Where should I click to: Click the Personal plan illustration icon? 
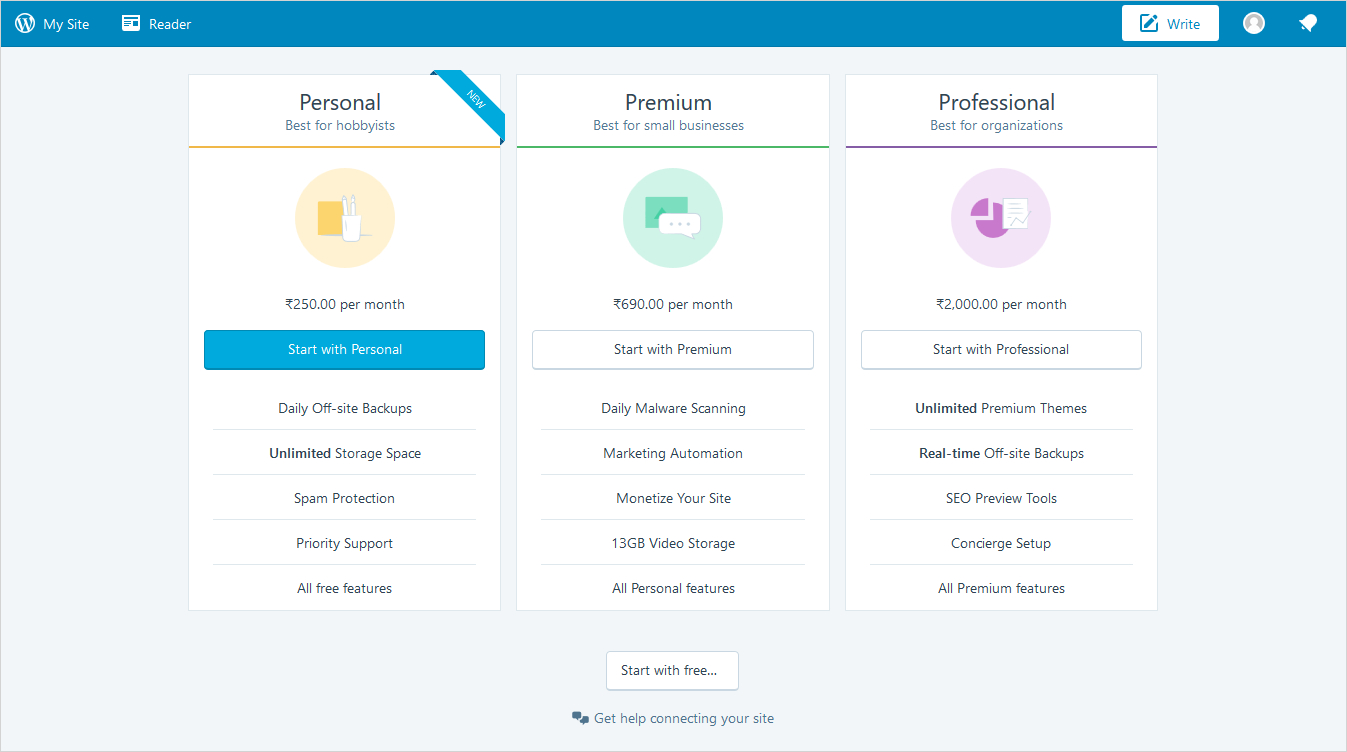(x=344, y=218)
